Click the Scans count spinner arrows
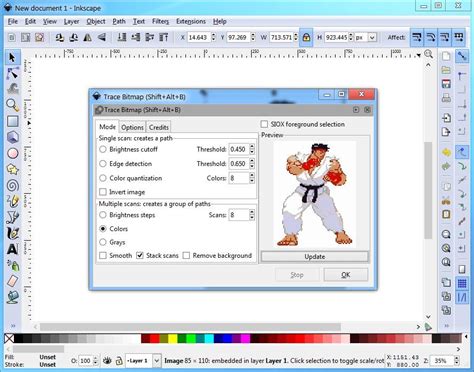The width and height of the screenshot is (474, 372). pyautogui.click(x=252, y=215)
